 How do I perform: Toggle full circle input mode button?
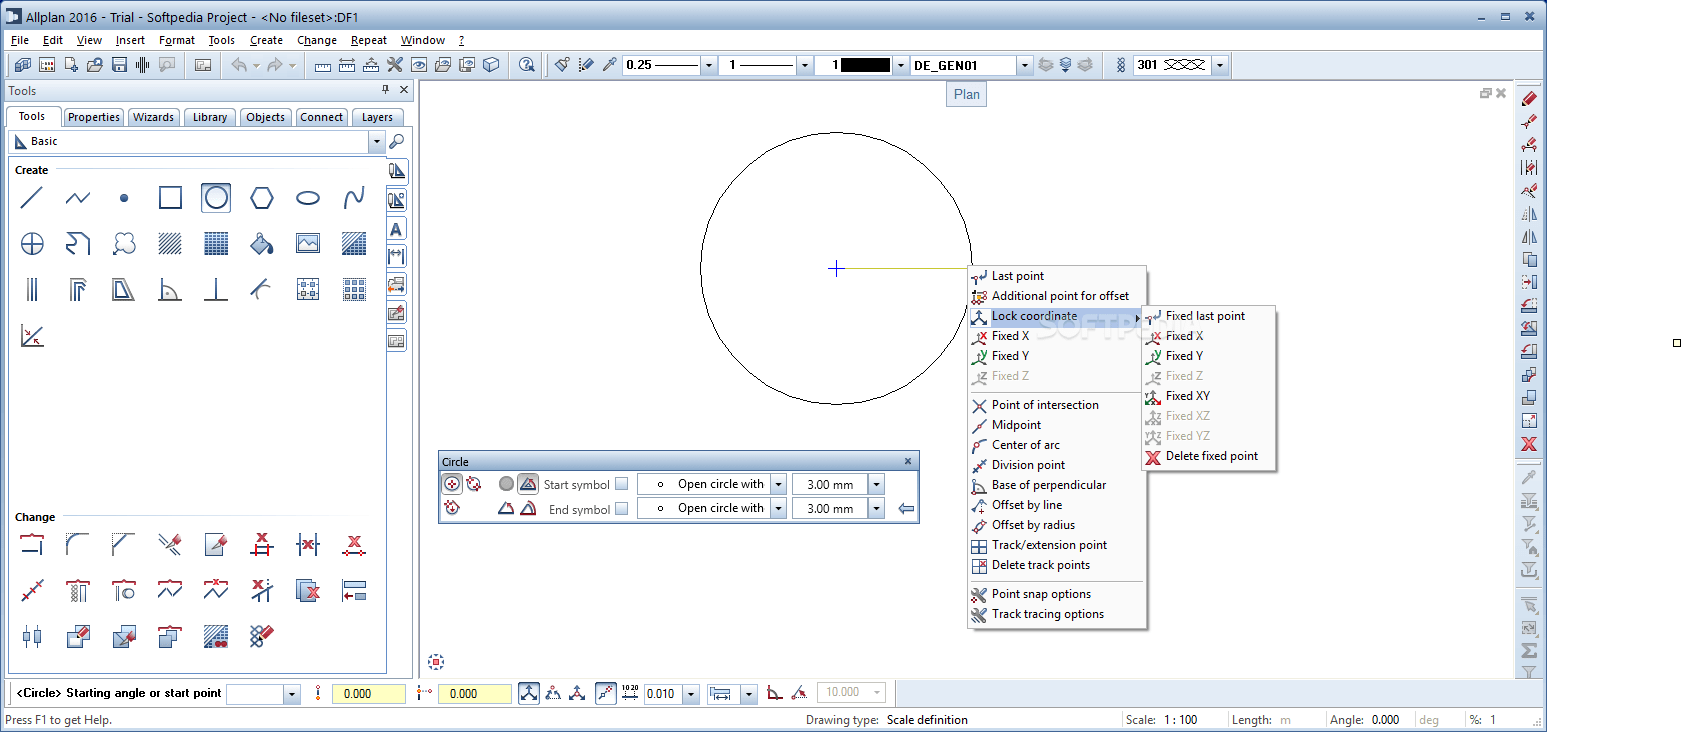click(x=452, y=484)
